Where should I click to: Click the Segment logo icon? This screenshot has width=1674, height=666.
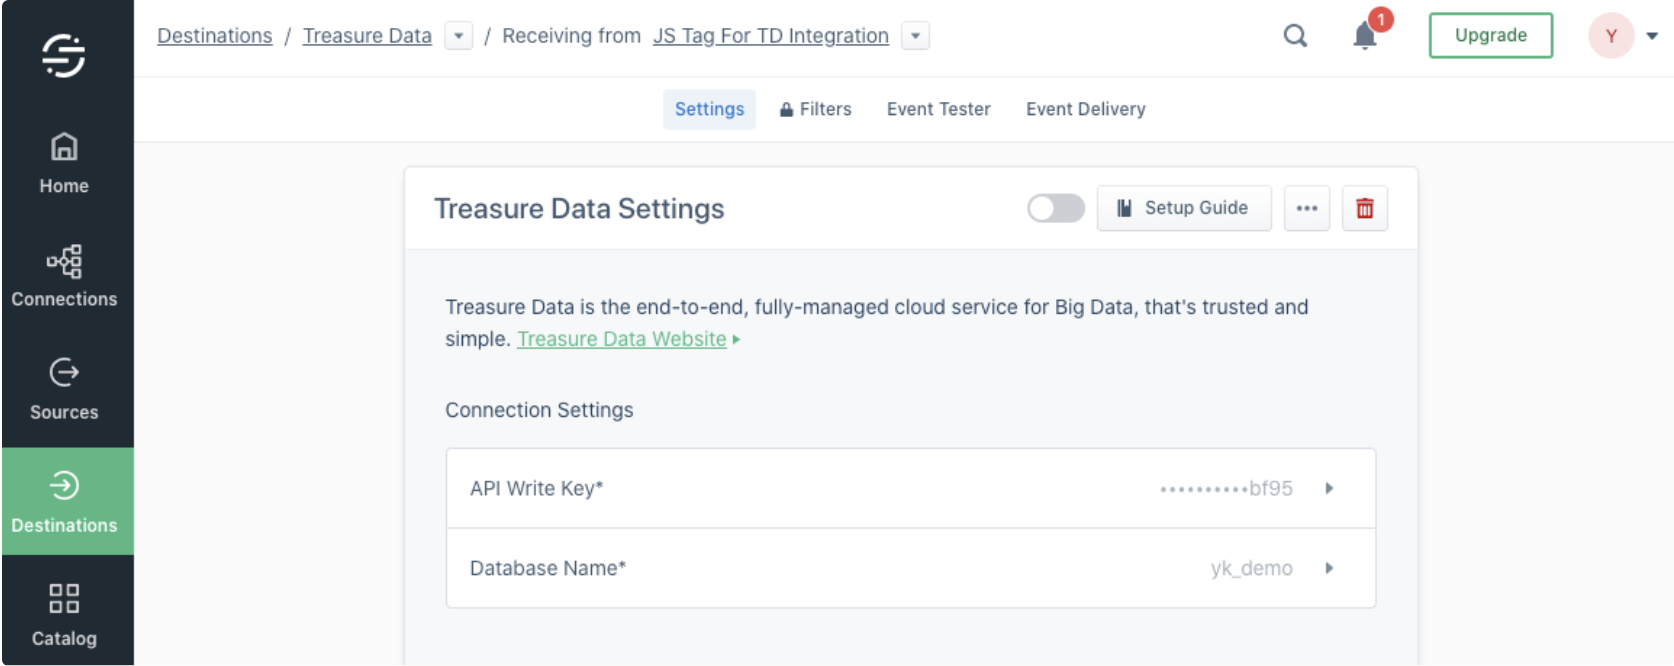(64, 55)
